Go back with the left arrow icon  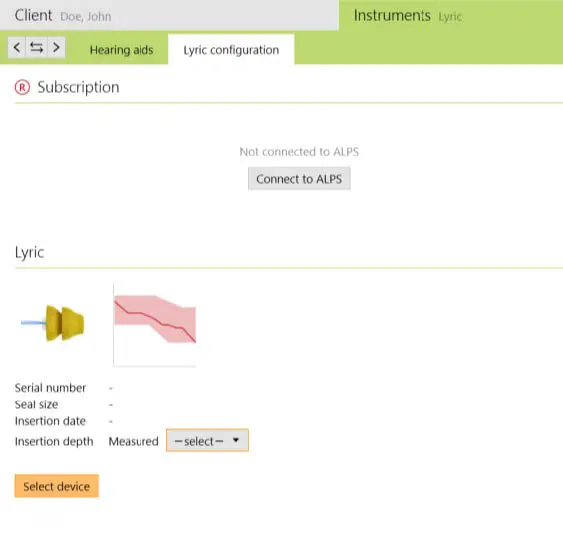tap(17, 47)
